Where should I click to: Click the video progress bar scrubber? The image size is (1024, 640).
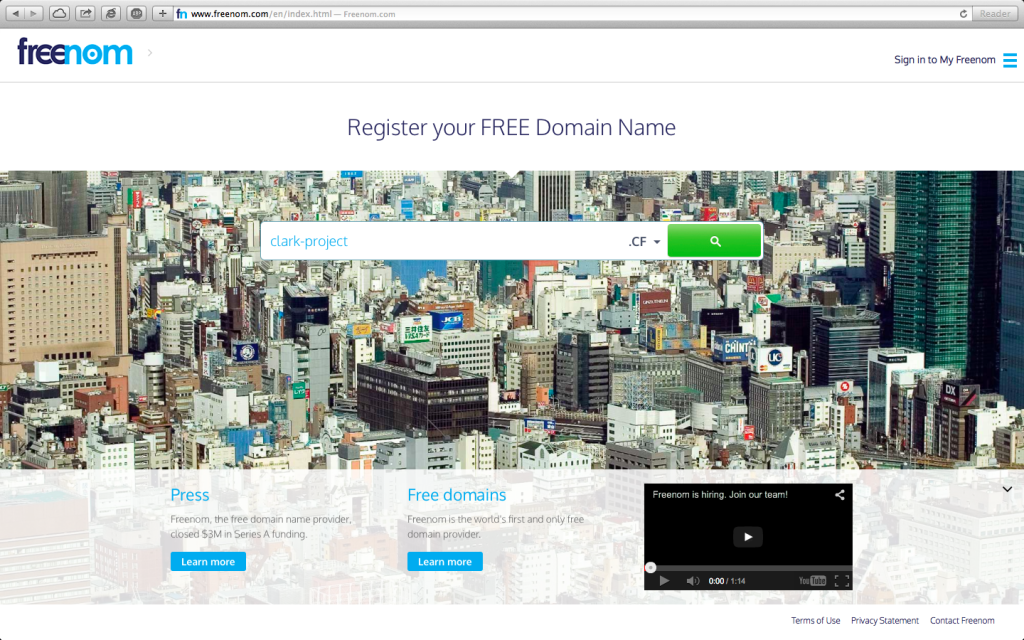[x=650, y=568]
